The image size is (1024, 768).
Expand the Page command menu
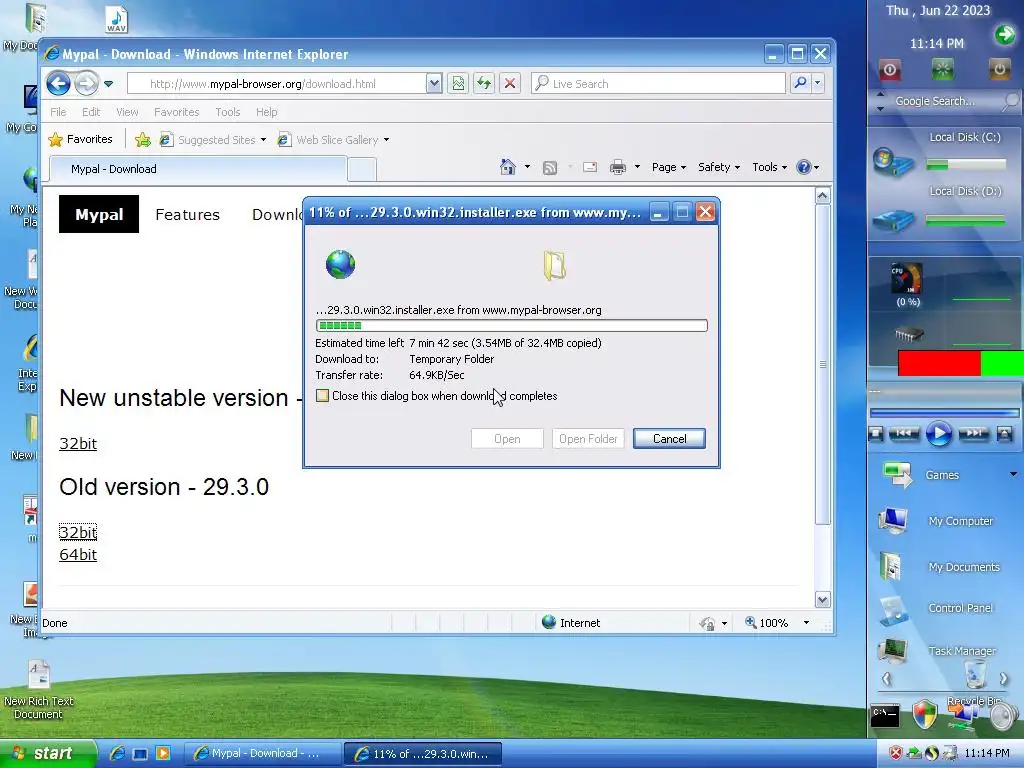[x=669, y=167]
